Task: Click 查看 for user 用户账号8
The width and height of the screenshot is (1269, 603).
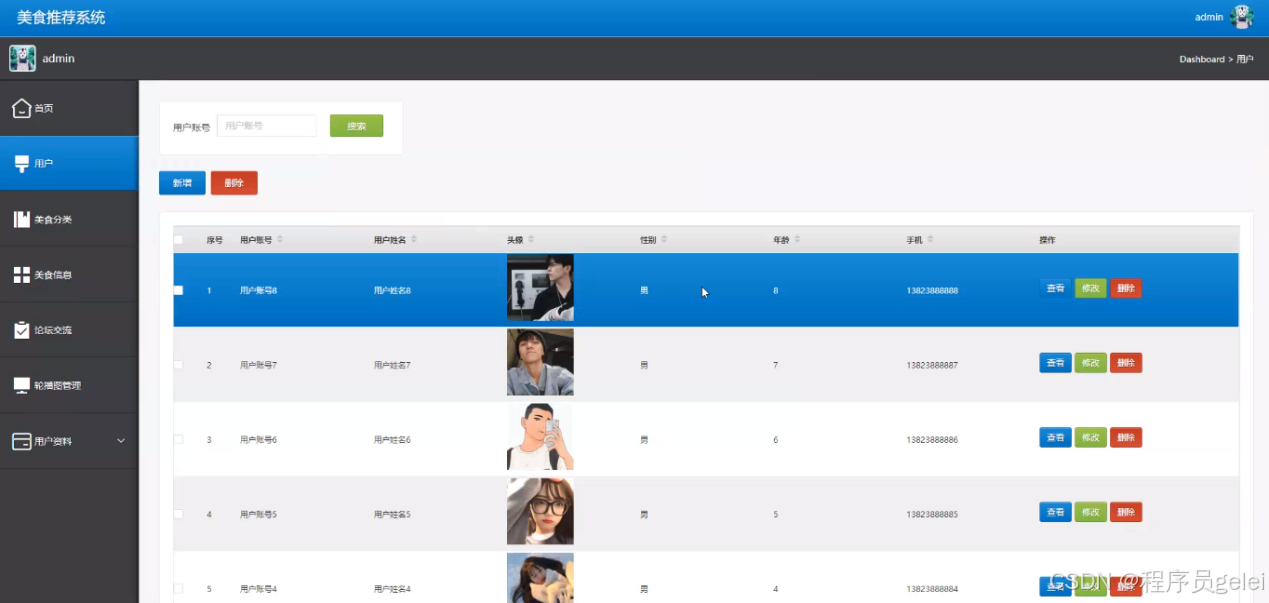Action: coord(1055,288)
